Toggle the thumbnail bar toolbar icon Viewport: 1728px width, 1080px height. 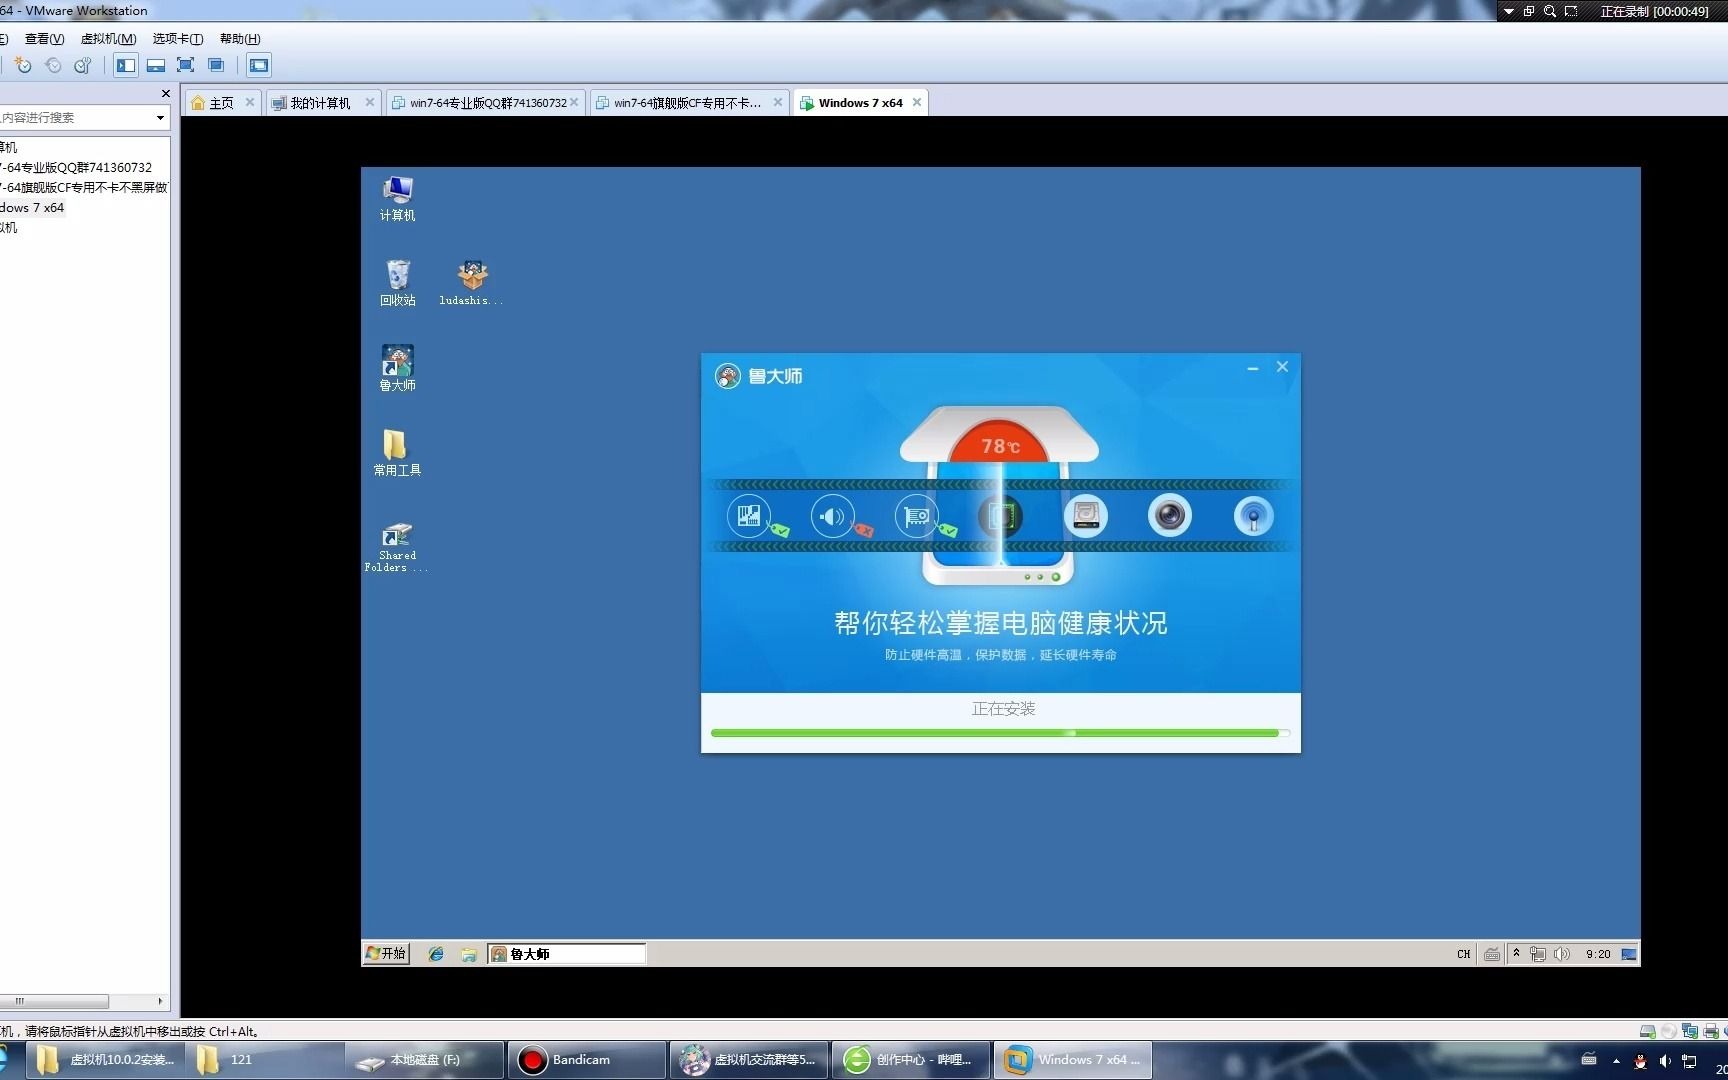coord(156,65)
